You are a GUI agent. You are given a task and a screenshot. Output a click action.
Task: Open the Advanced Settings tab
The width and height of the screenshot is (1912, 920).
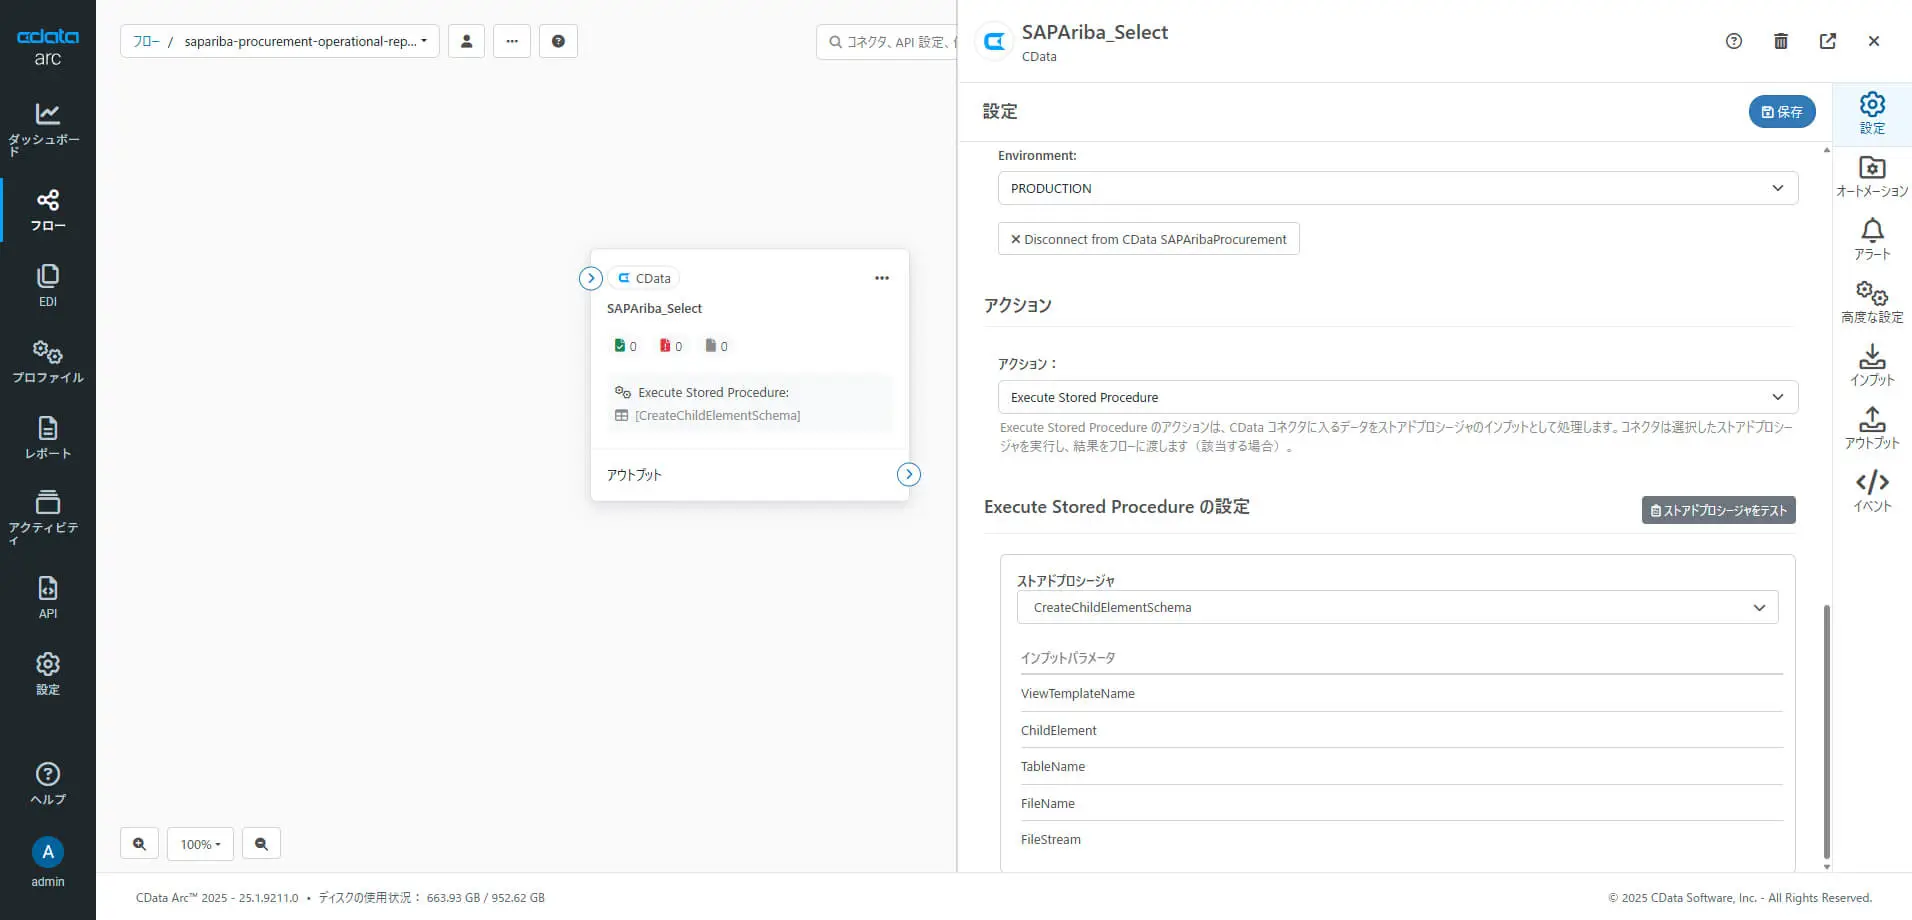click(1872, 302)
